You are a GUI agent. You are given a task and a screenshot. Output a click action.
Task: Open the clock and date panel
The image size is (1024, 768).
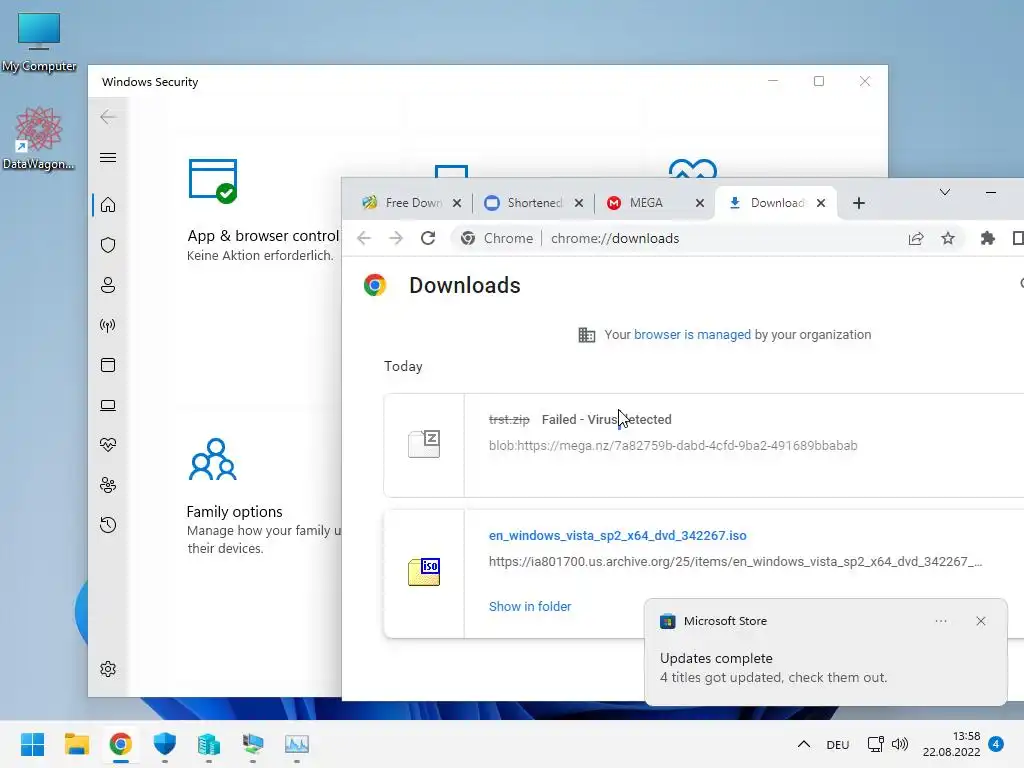click(951, 744)
